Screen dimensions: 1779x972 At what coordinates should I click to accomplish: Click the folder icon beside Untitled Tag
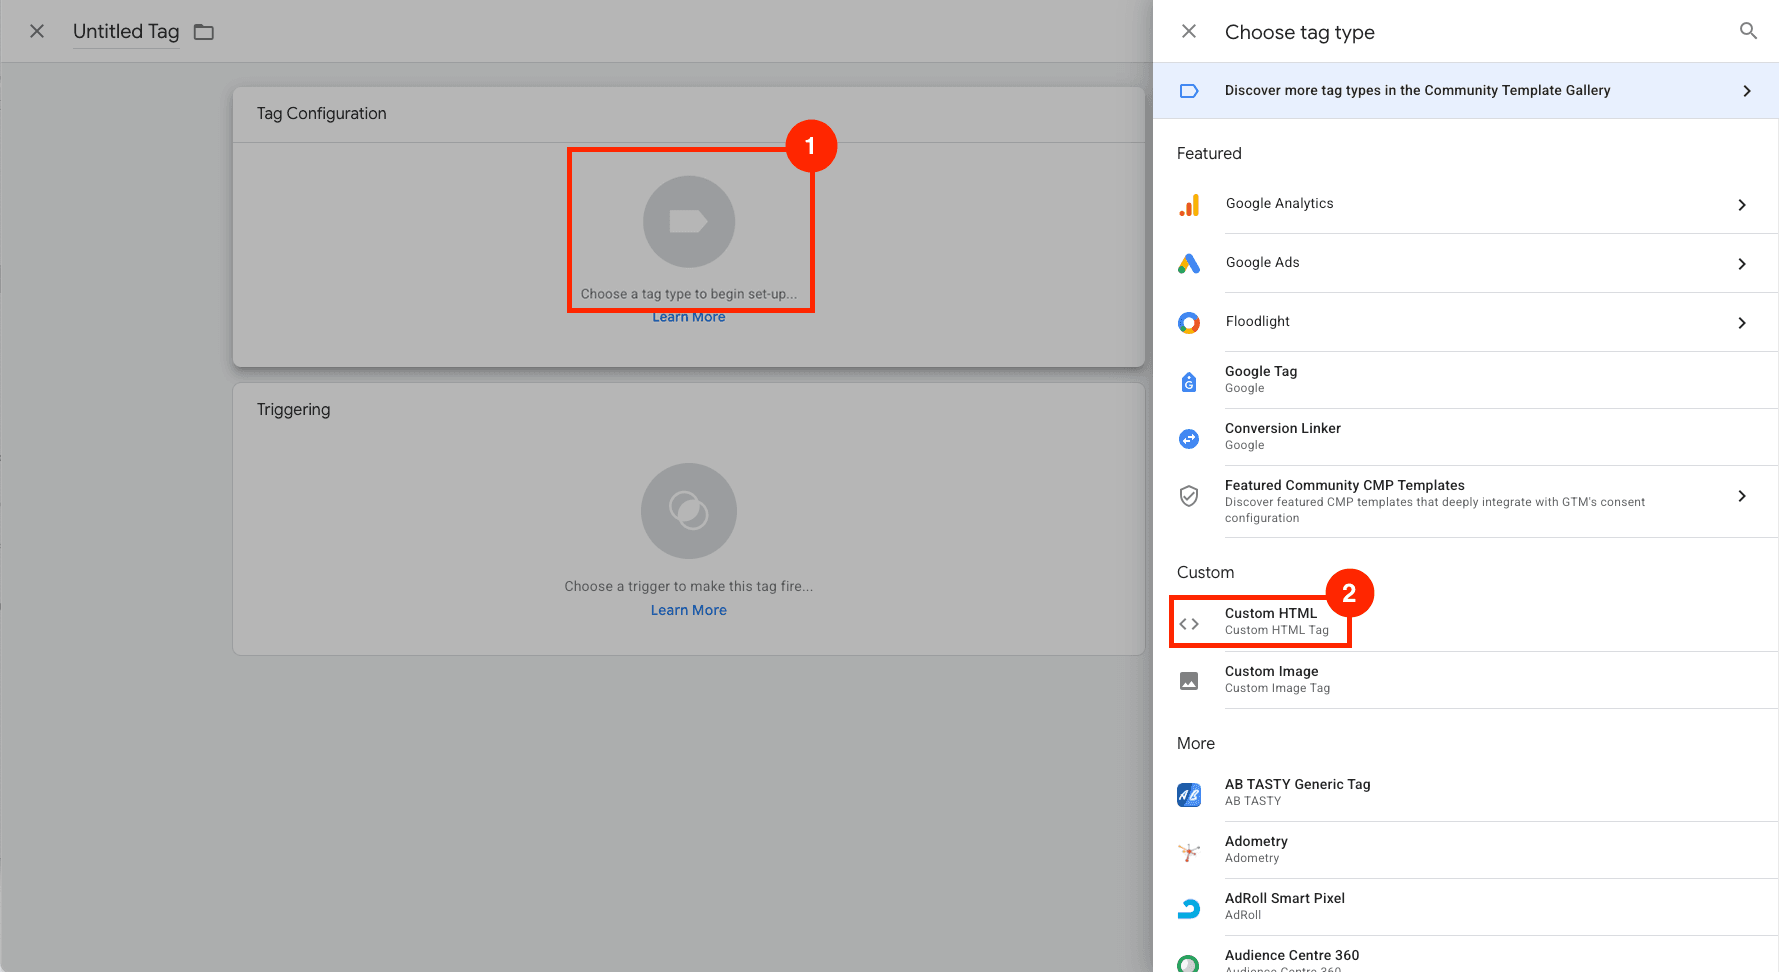coord(204,32)
